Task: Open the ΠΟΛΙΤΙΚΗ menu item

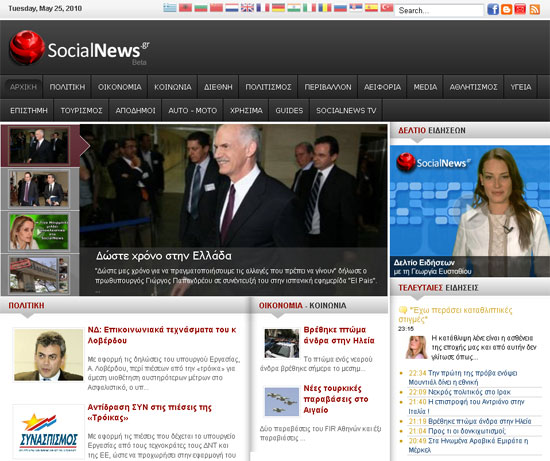Action: pos(67,87)
